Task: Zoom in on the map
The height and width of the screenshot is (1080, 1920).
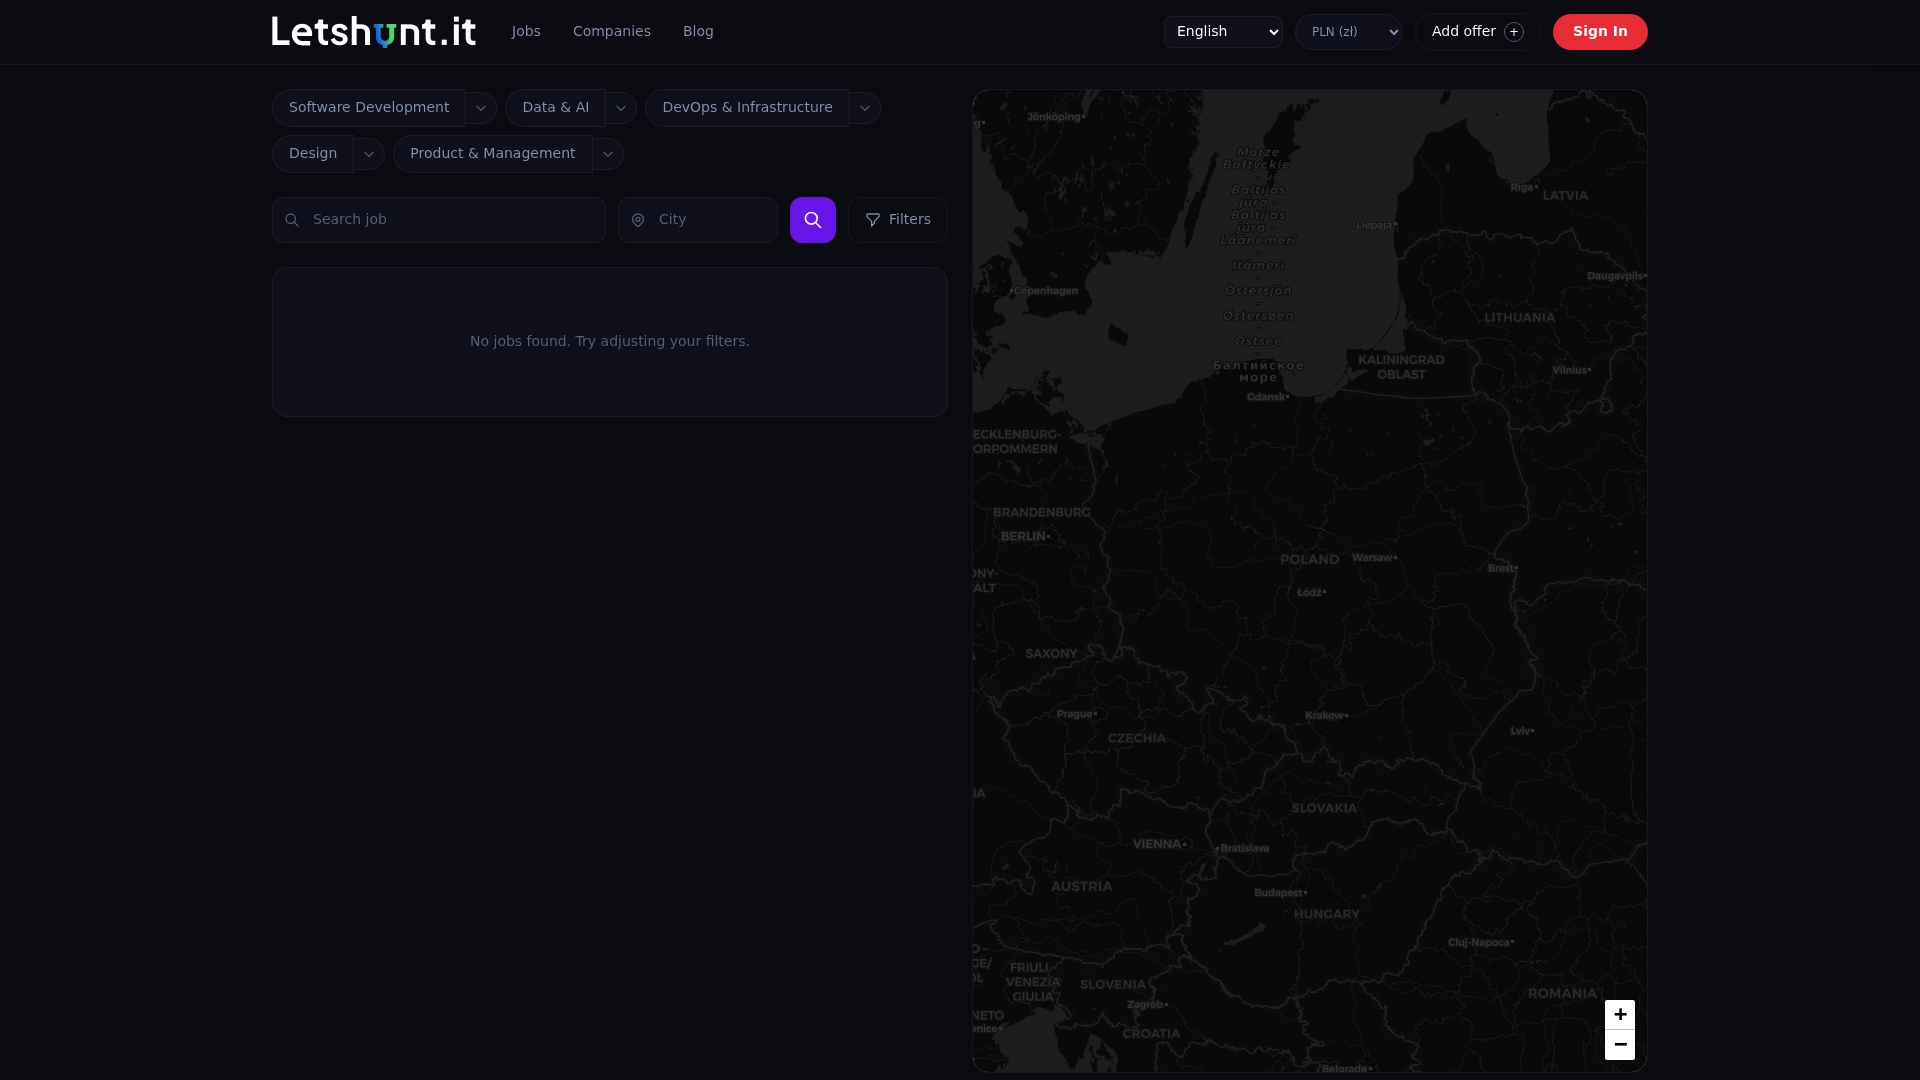Action: [1620, 1014]
